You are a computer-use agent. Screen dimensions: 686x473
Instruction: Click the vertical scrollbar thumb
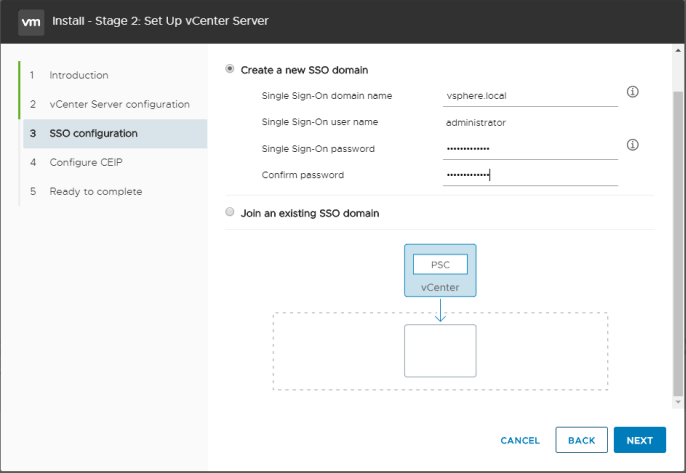(678, 243)
